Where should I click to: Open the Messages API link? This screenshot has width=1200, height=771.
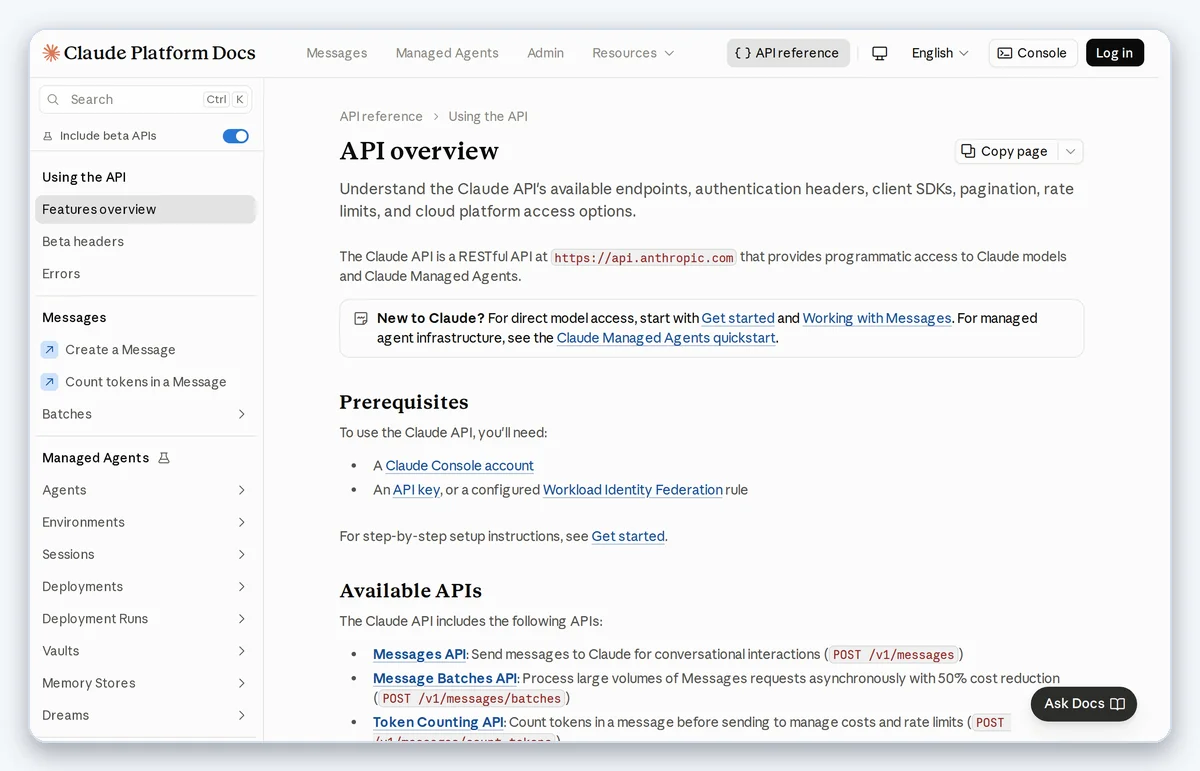[x=420, y=654]
